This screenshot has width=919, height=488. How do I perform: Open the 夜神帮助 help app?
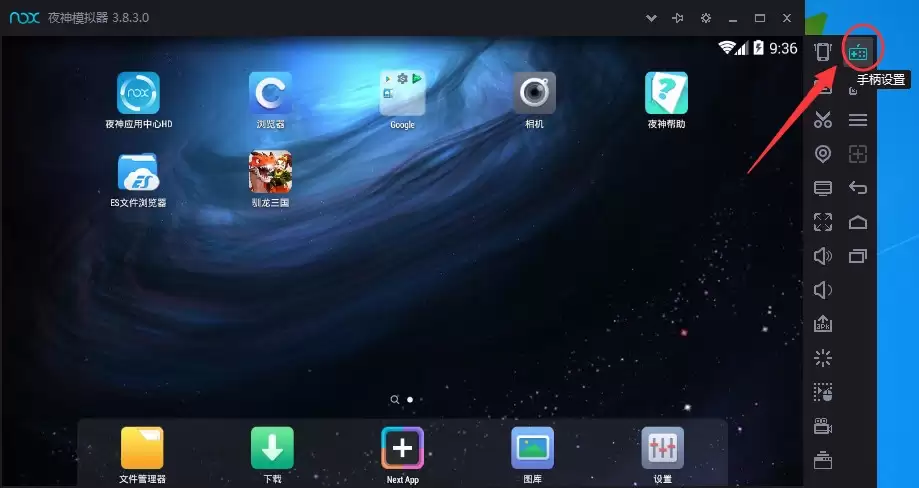click(x=666, y=100)
